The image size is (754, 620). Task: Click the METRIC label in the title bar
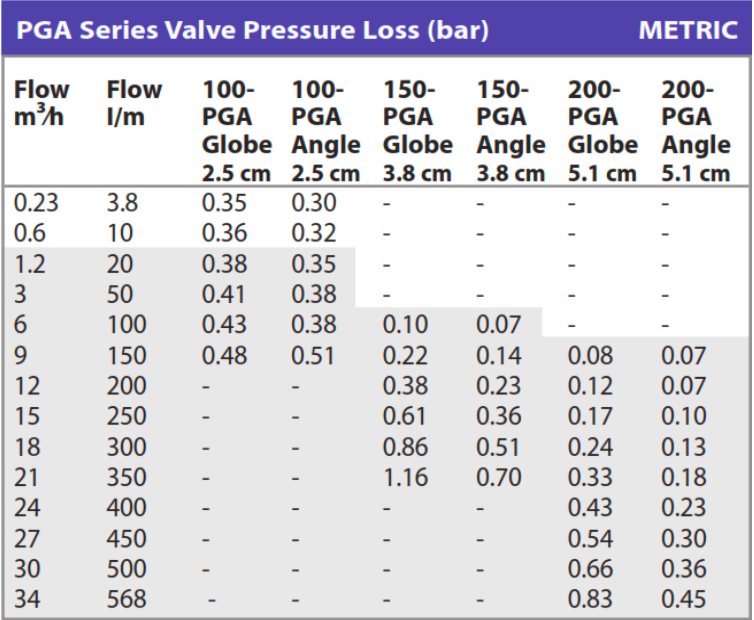pos(688,29)
